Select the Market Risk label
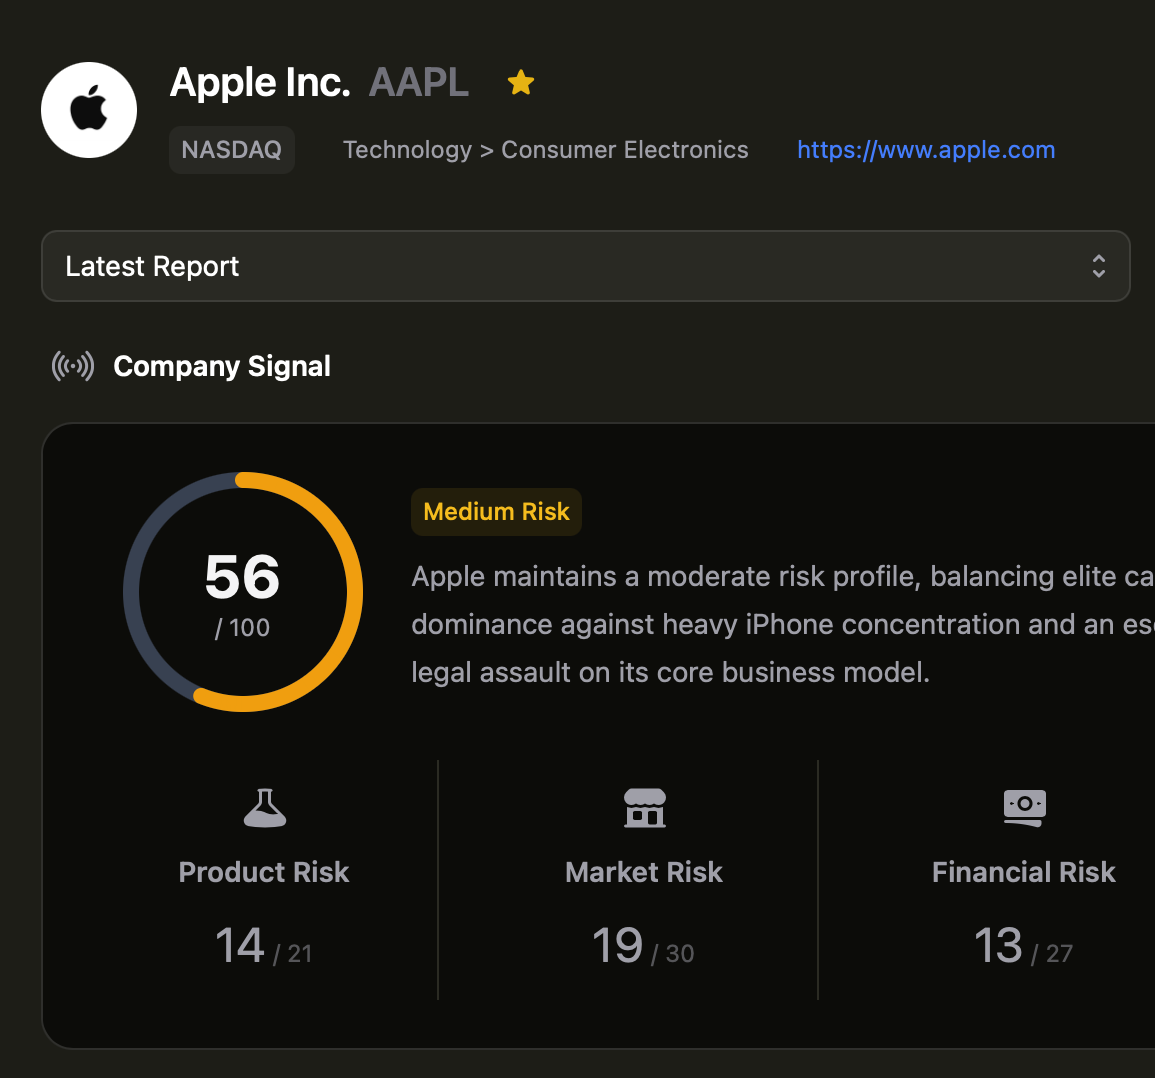Viewport: 1155px width, 1078px height. 644,872
